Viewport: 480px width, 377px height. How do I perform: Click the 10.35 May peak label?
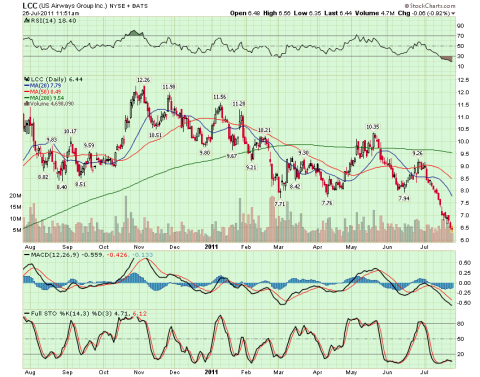[x=372, y=127]
